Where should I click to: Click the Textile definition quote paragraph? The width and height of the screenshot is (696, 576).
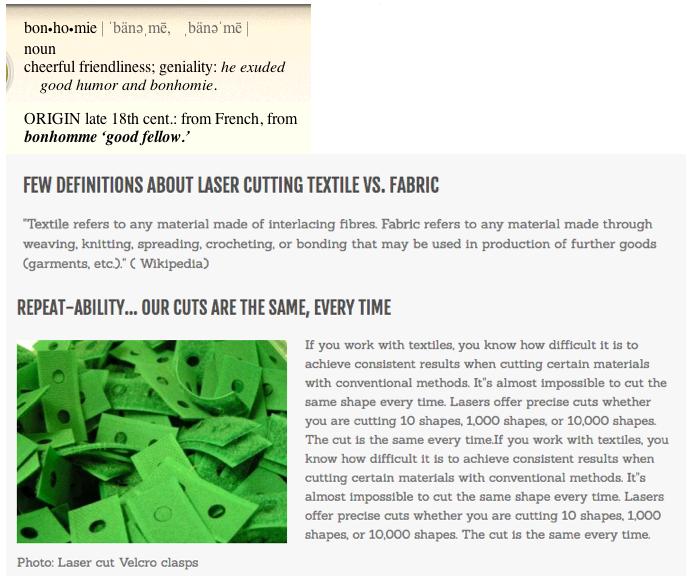[x=340, y=244]
